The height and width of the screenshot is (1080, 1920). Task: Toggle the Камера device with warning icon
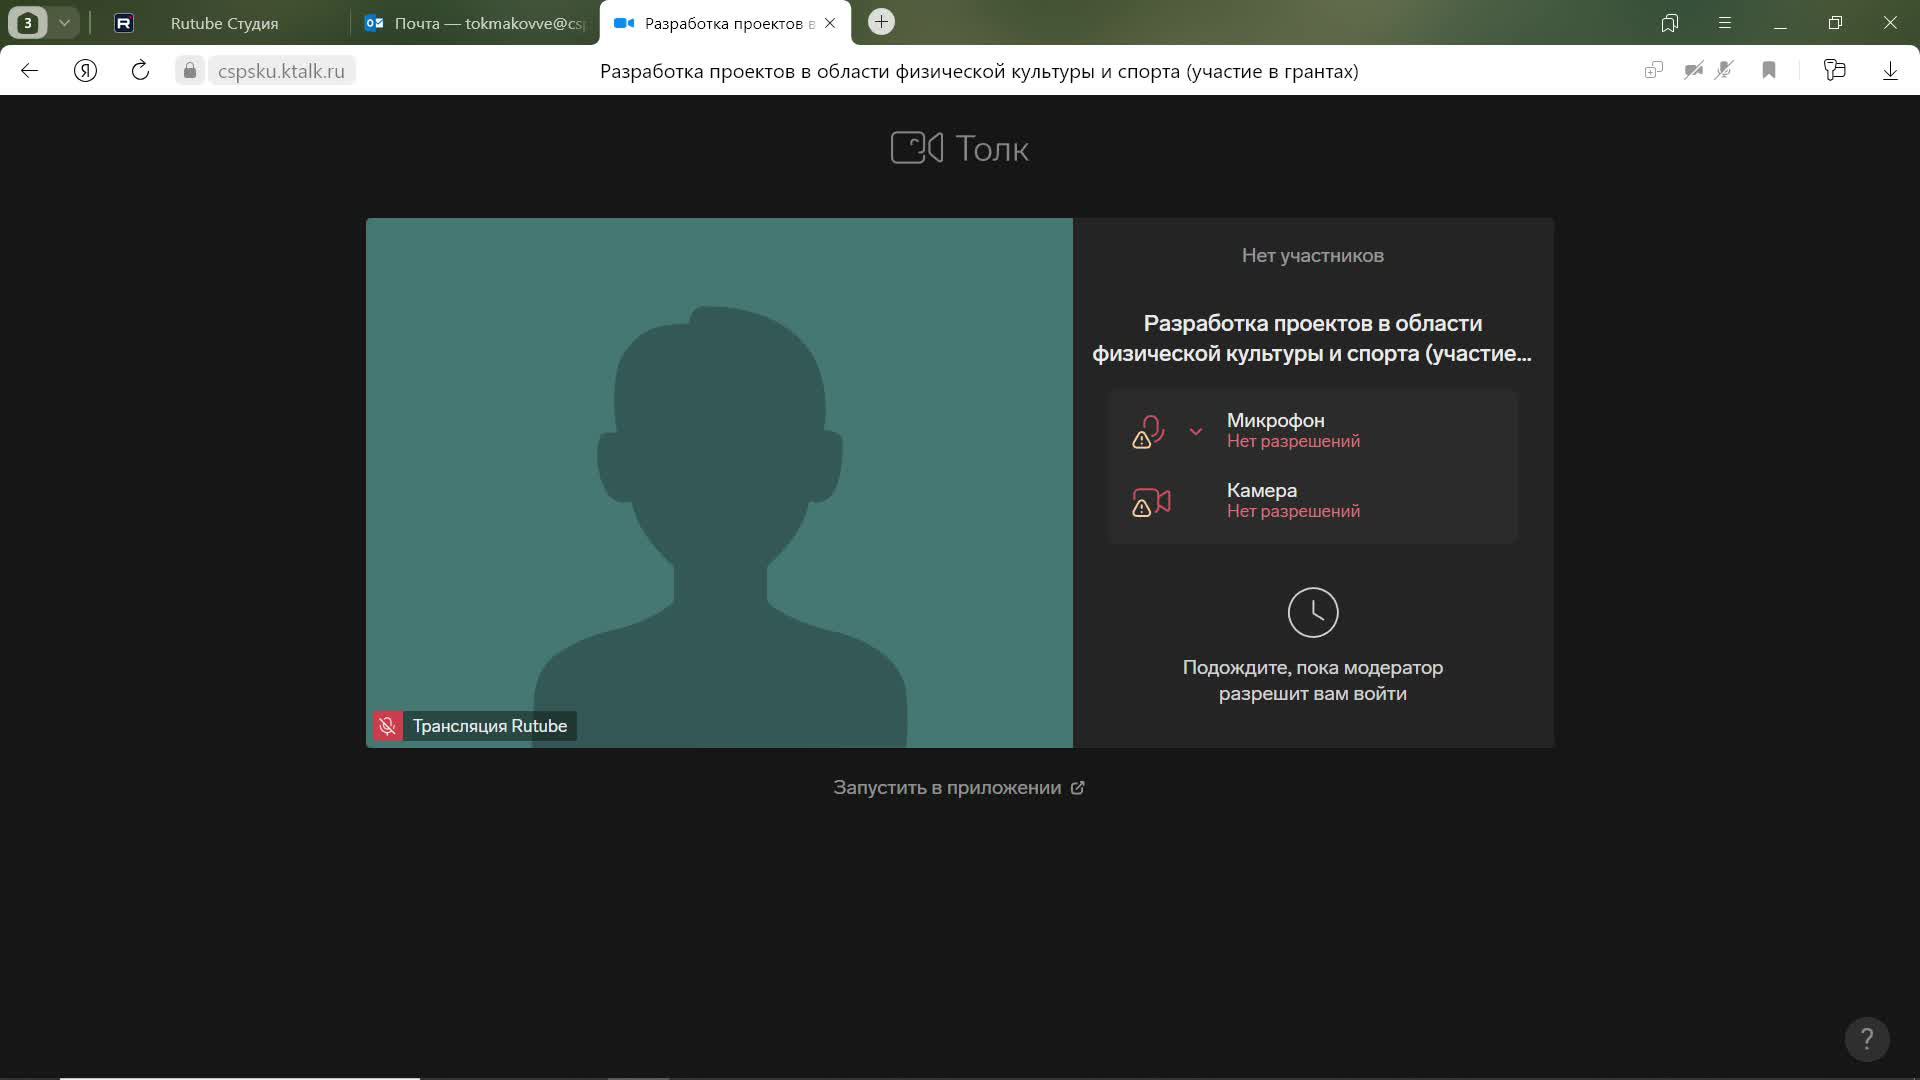pos(1151,501)
